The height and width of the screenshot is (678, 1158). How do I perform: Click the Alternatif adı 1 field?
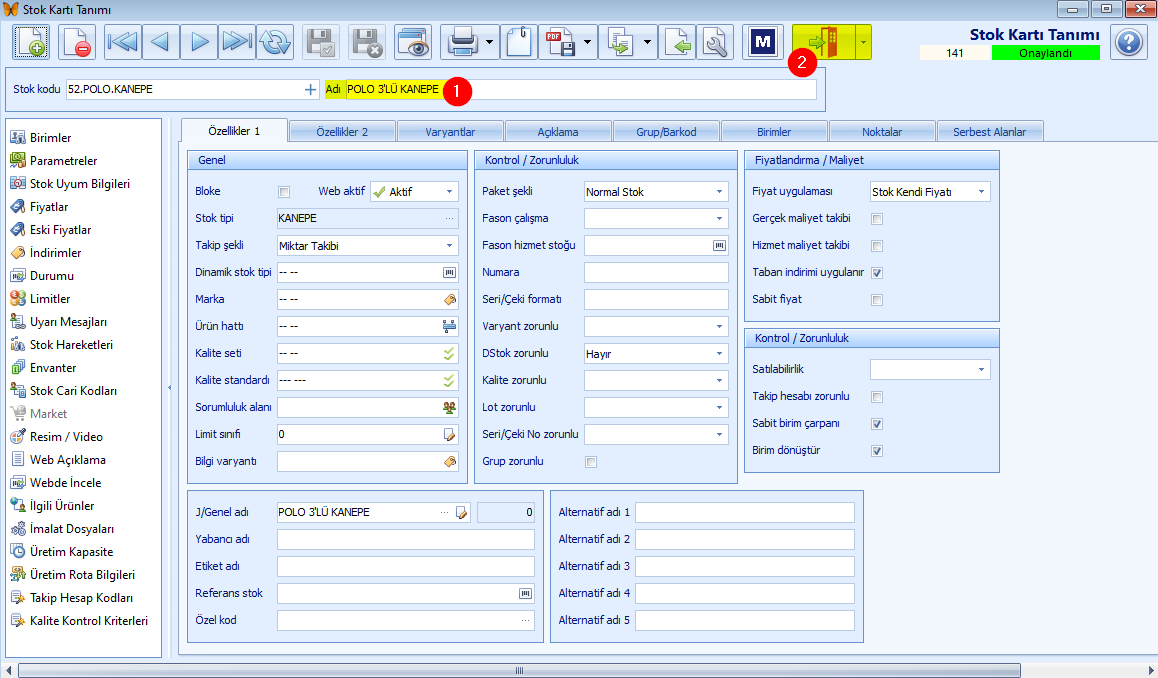click(744, 512)
